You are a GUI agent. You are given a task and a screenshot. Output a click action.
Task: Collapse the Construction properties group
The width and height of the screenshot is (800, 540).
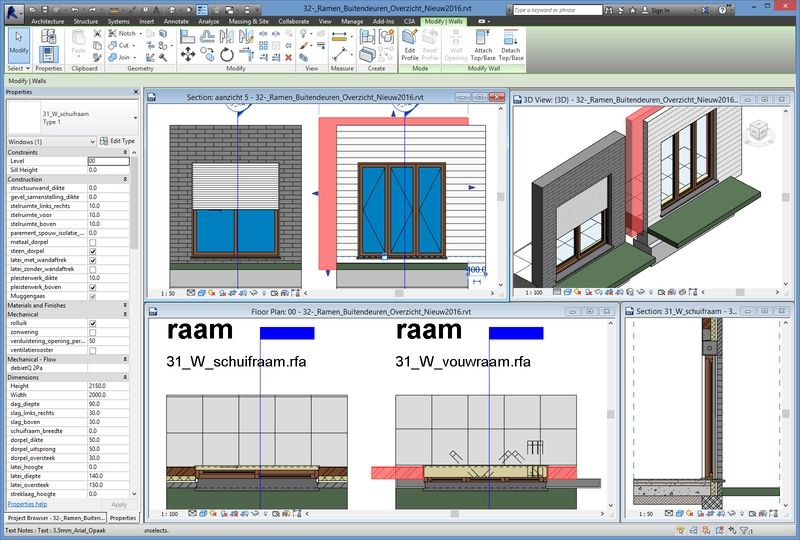pos(125,179)
